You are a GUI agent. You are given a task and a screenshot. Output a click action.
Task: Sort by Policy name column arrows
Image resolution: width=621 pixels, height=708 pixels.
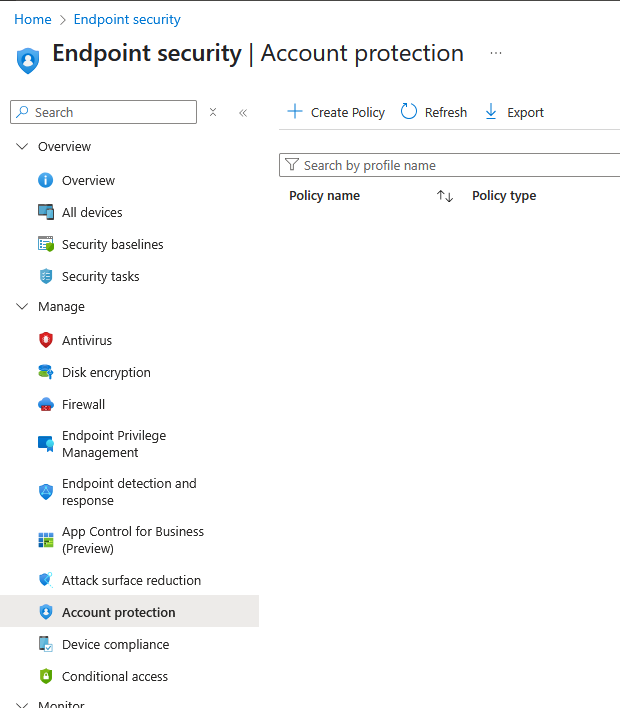coord(445,196)
